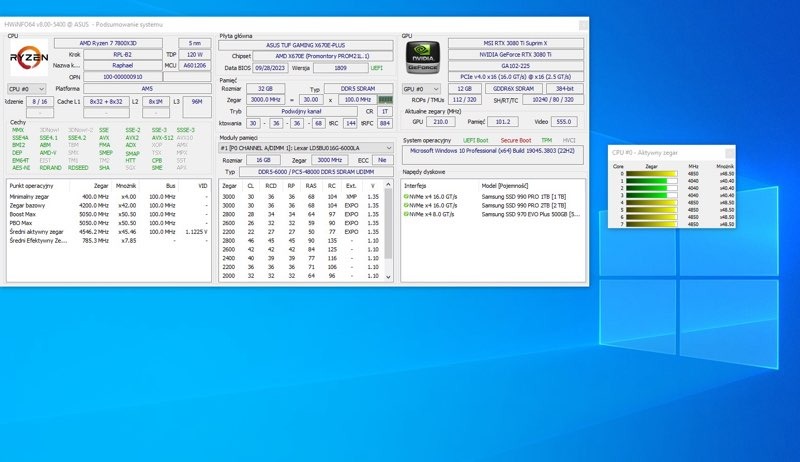Click the PBO Max row in operating points
The image size is (800, 462).
click(108, 223)
